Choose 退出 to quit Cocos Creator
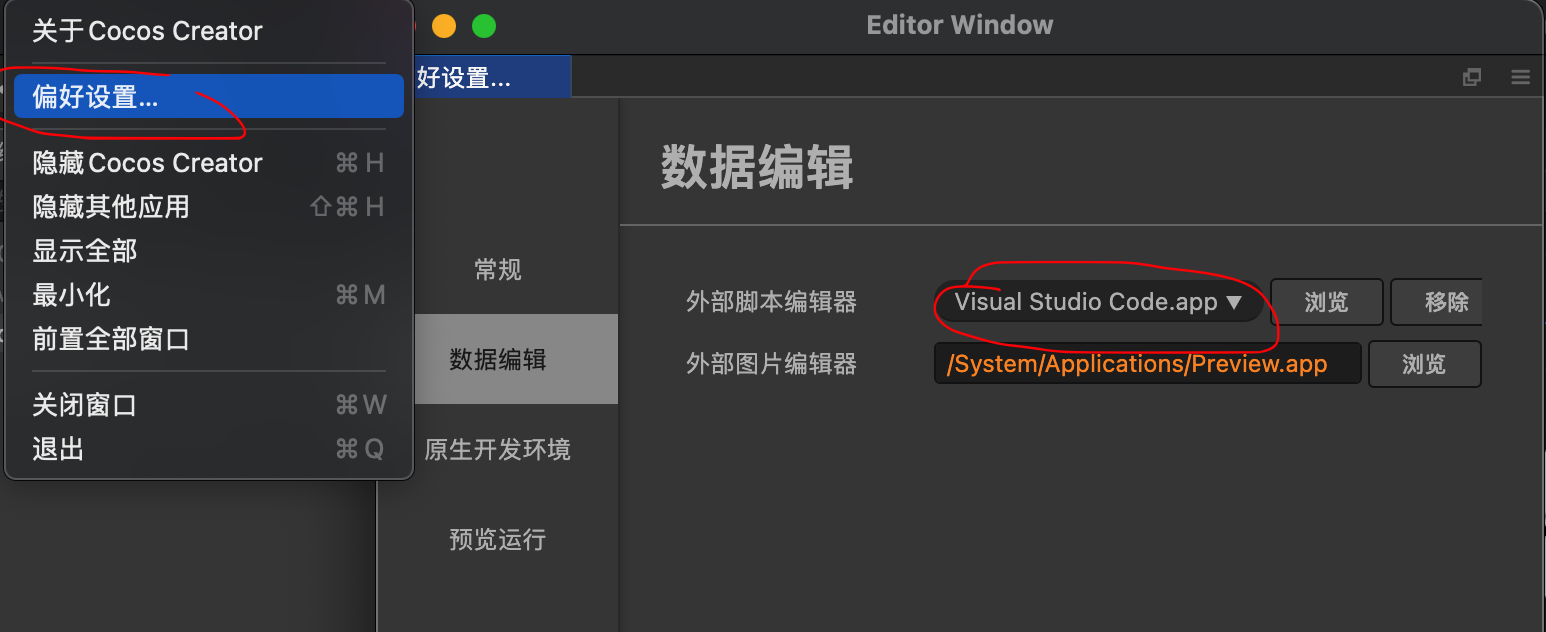 (58, 449)
